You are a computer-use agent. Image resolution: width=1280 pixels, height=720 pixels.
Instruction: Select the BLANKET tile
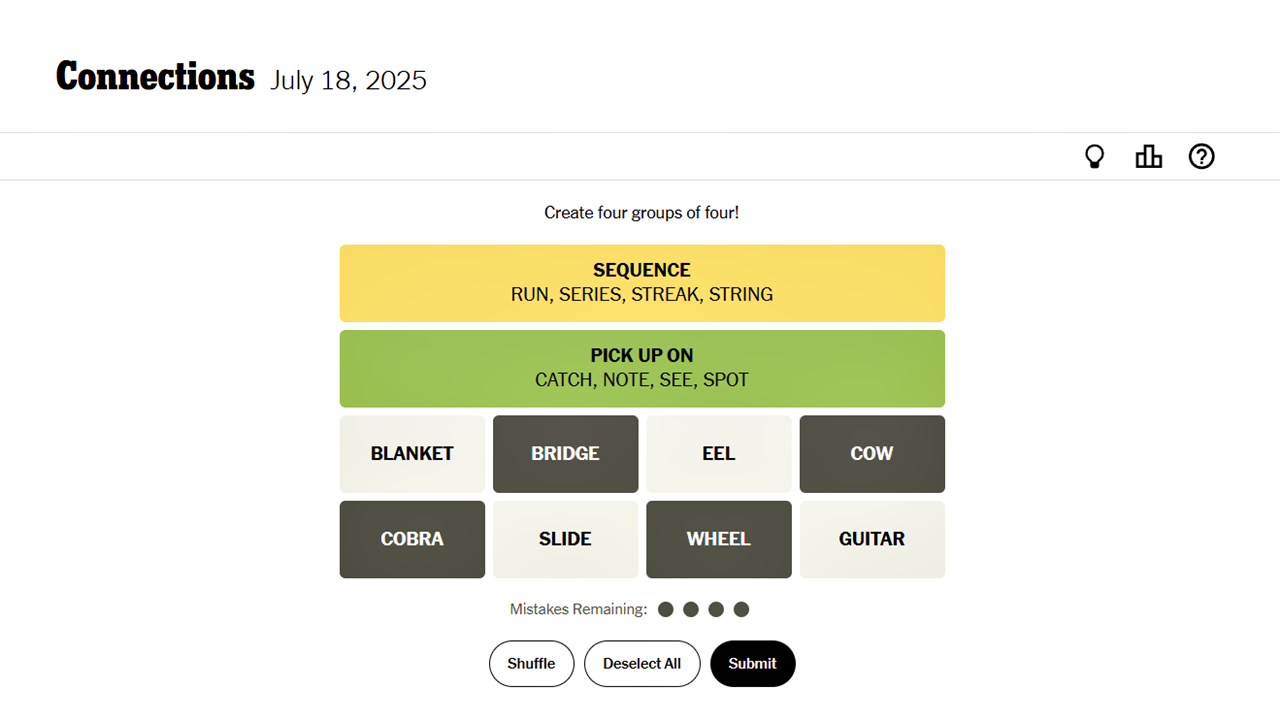(412, 454)
